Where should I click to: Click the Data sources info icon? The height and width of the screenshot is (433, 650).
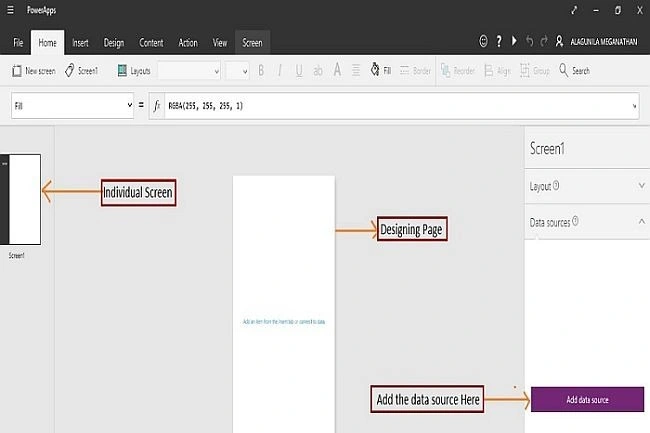click(575, 221)
